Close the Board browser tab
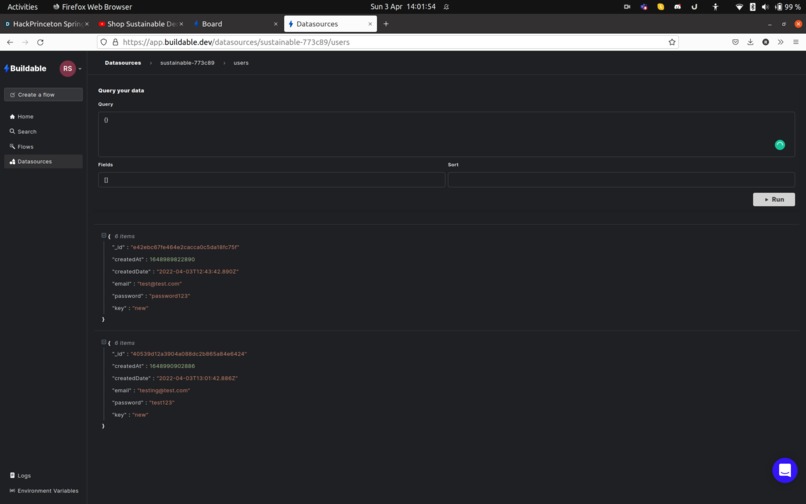Image resolution: width=806 pixels, height=504 pixels. click(276, 24)
